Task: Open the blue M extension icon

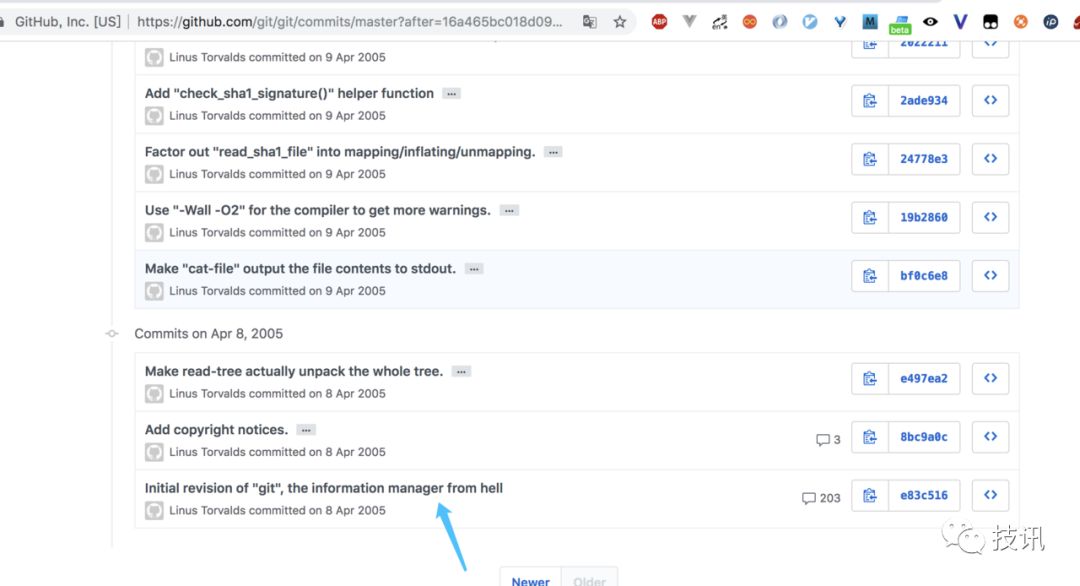Action: click(870, 22)
